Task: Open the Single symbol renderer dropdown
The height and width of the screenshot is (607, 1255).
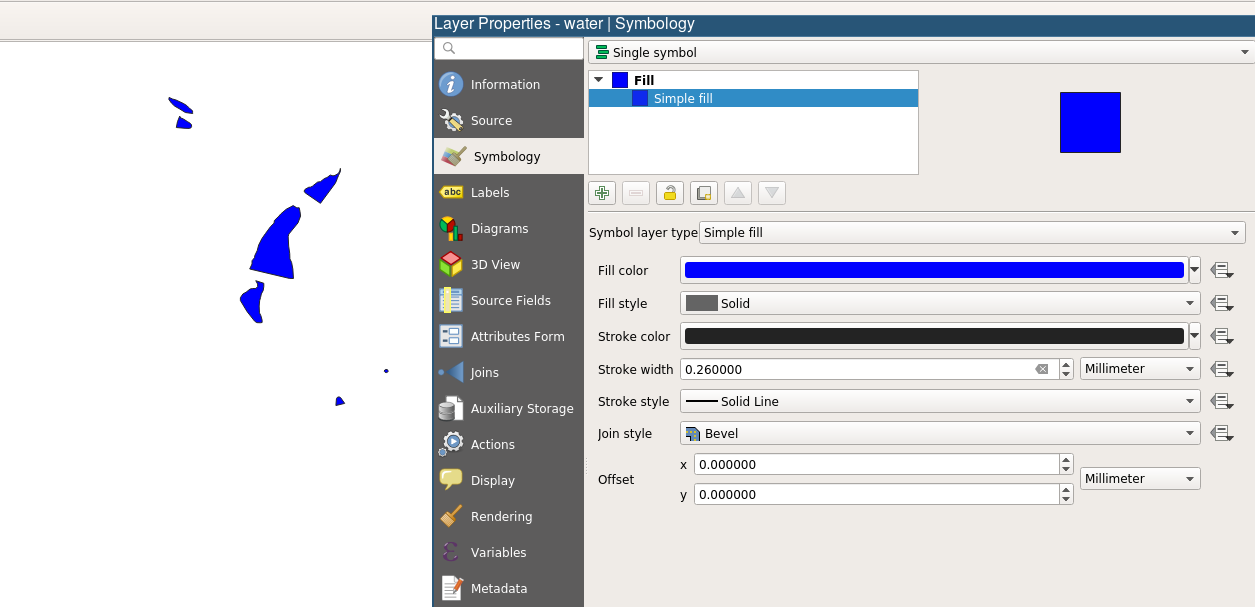Action: (920, 52)
